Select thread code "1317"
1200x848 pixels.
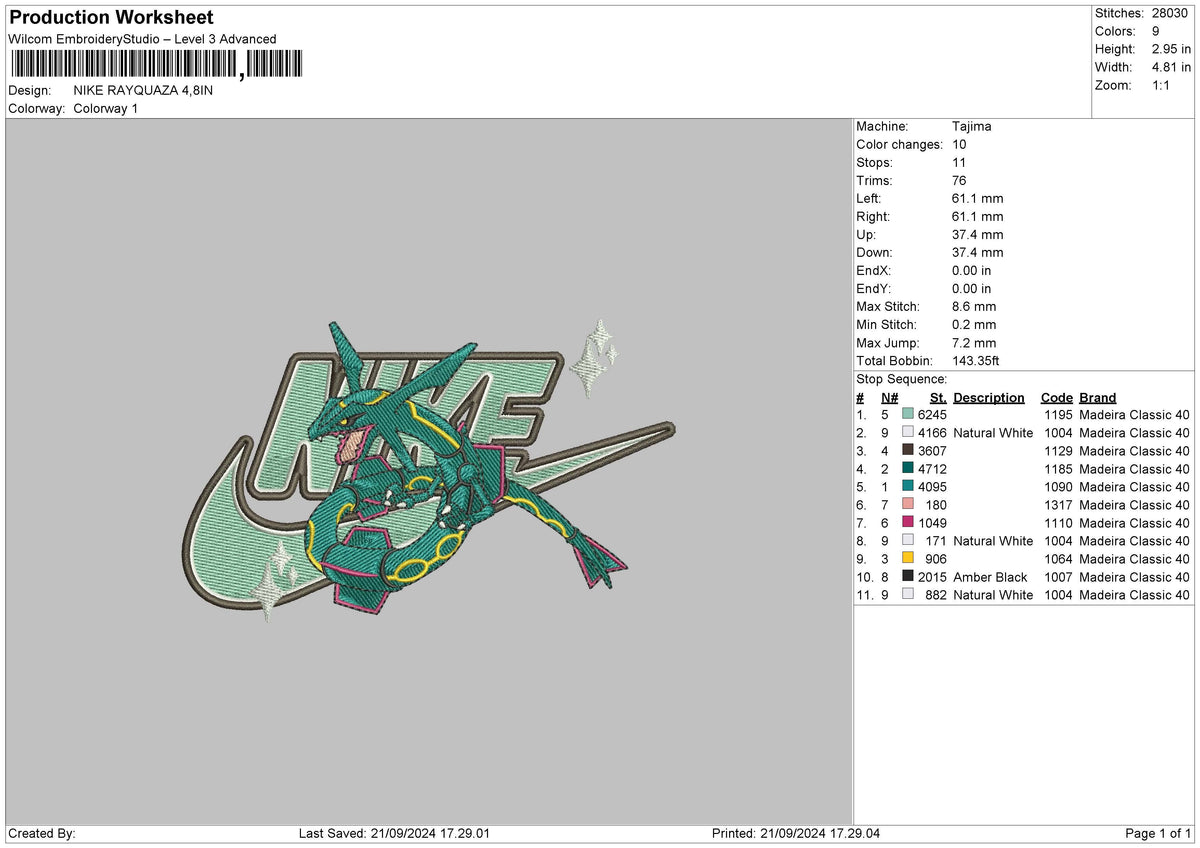(1058, 505)
